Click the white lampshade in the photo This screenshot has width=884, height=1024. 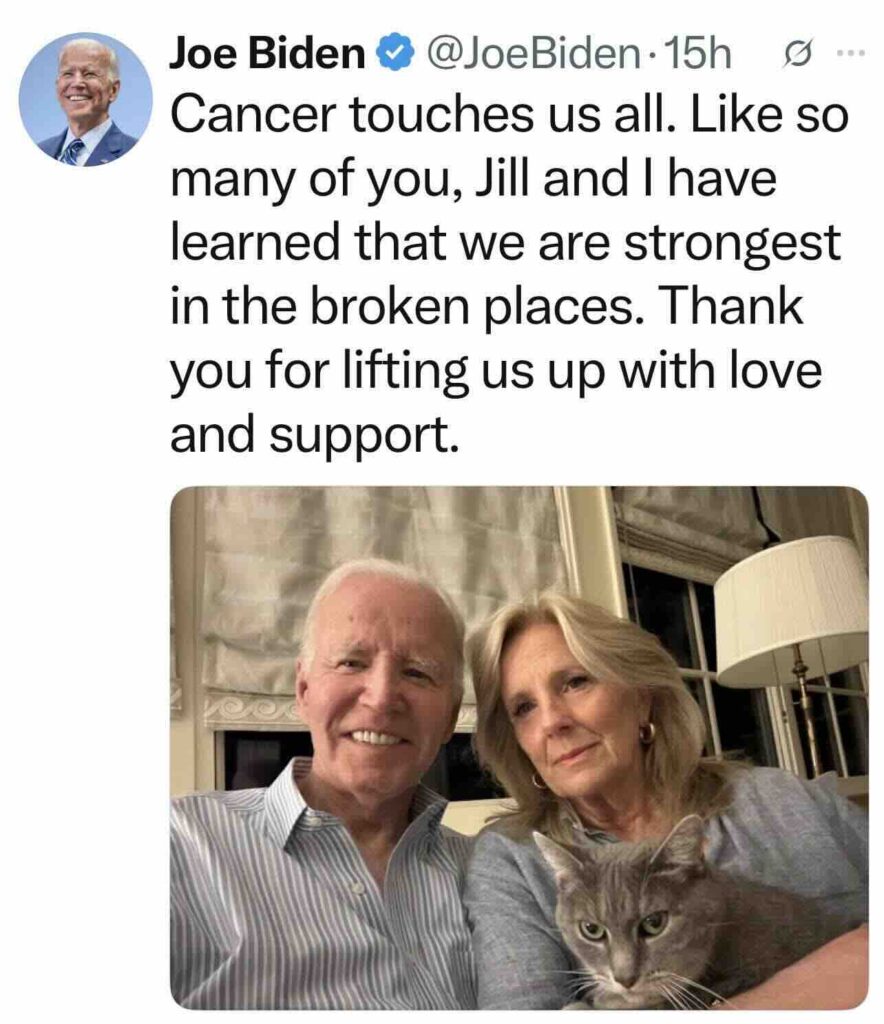[x=791, y=609]
